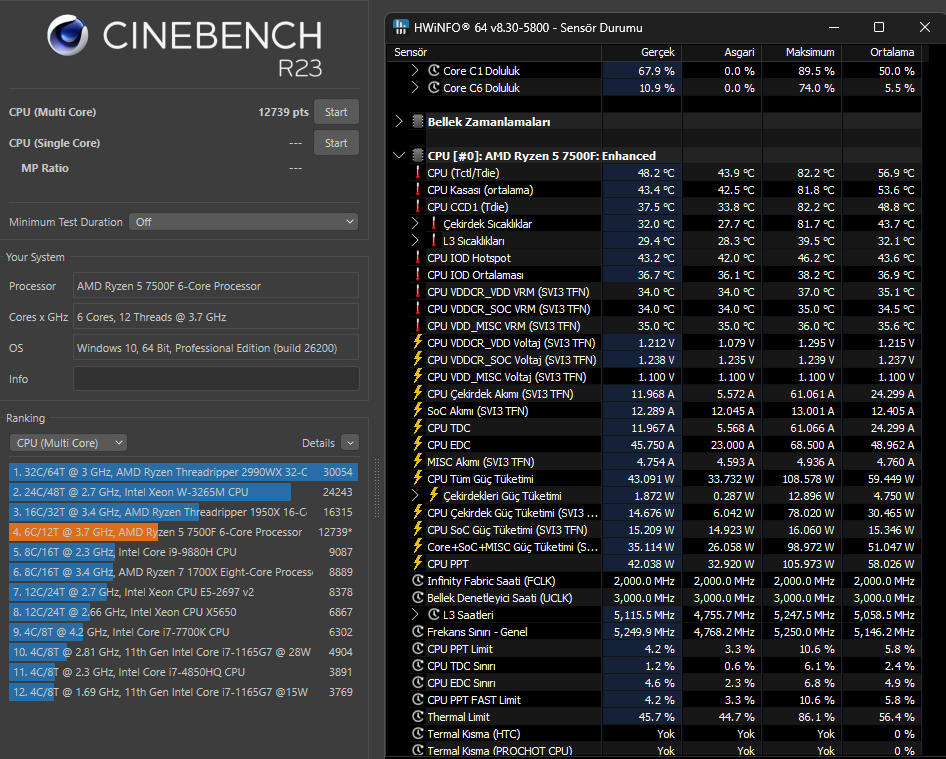Start the CPU (Multi Core) benchmark

click(336, 112)
